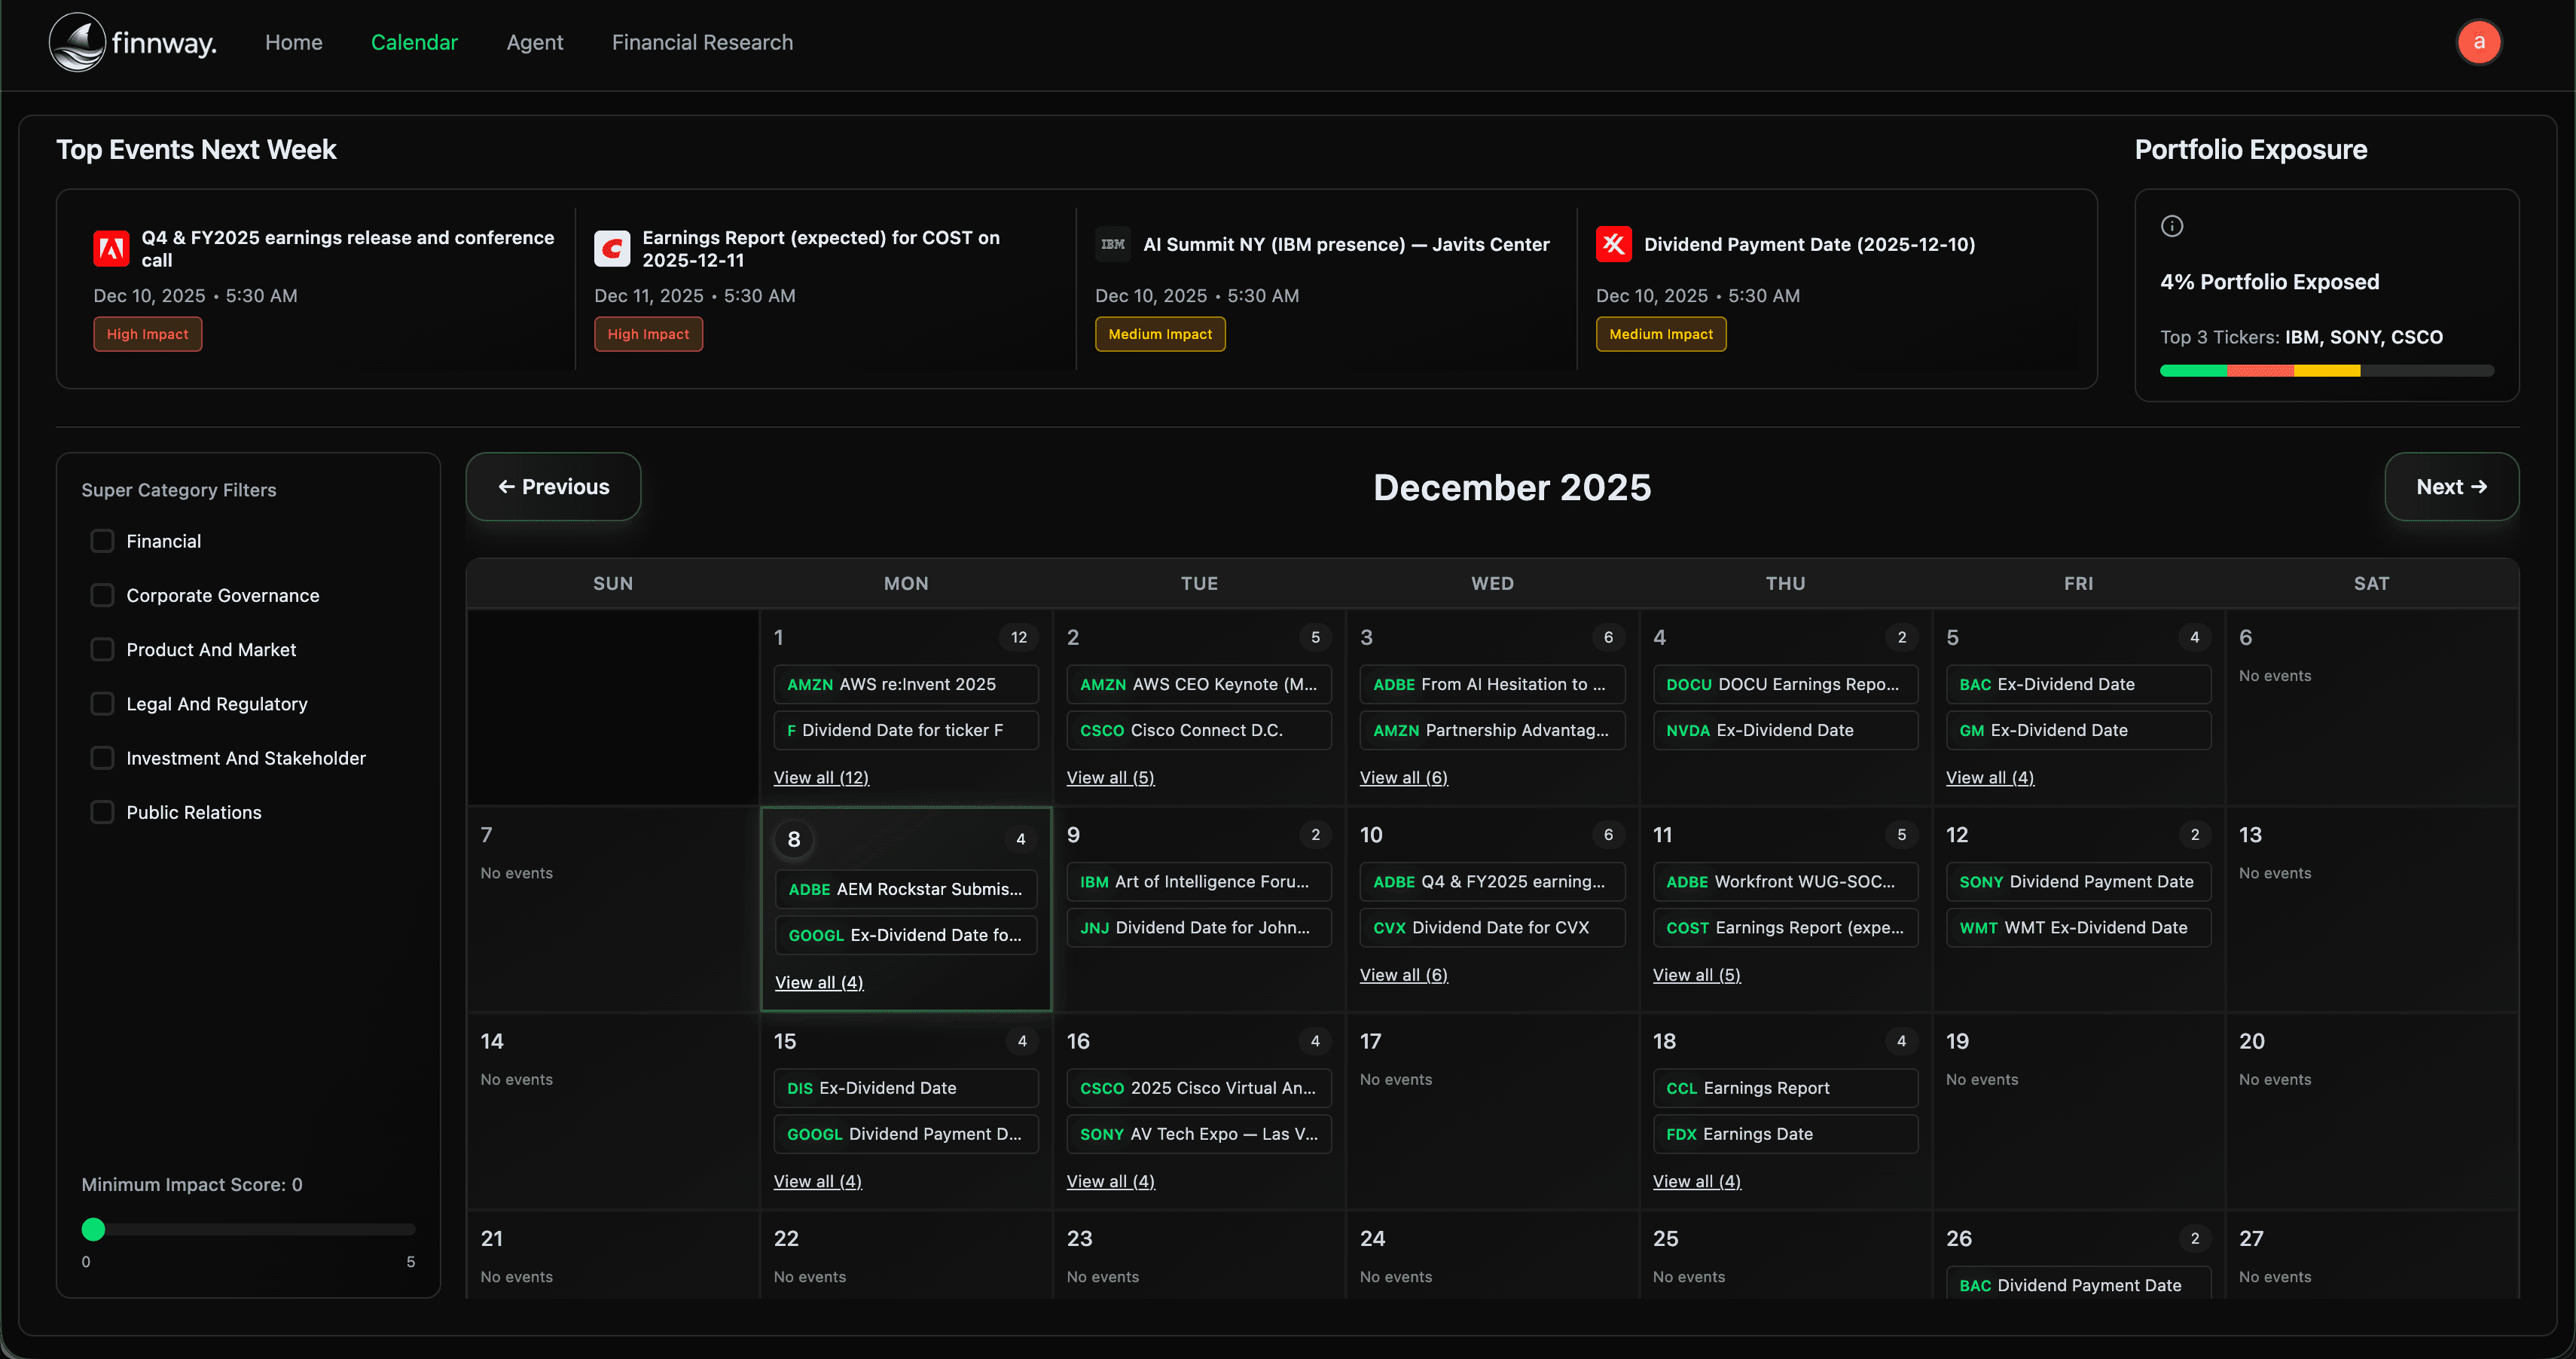The height and width of the screenshot is (1359, 2576).
Task: Click the Adobe logo on earnings event
Action: [111, 248]
